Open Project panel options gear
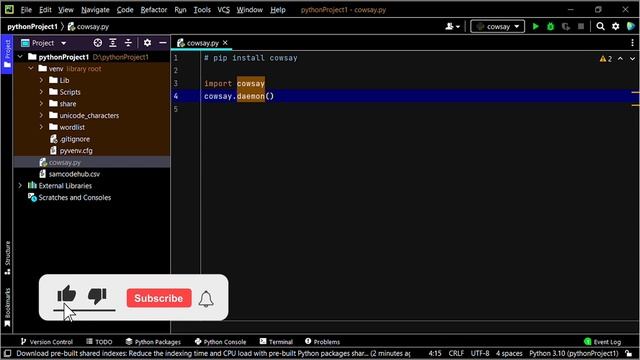Viewport: 640px width, 360px height. [x=147, y=43]
